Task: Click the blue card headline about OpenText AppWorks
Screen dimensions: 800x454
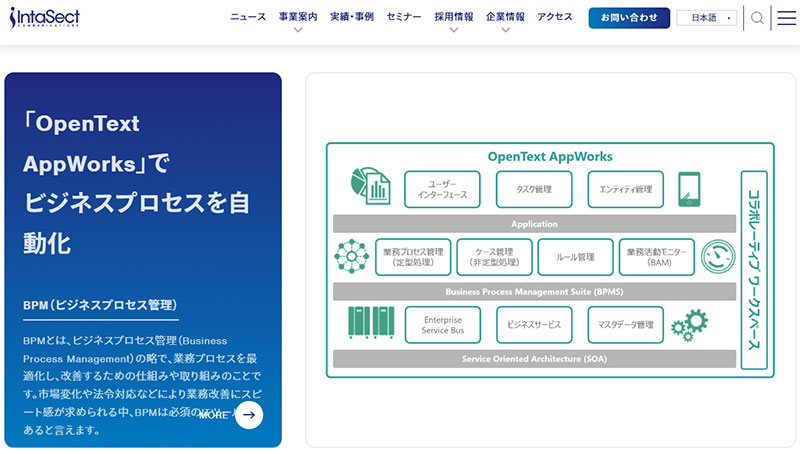Action: pos(137,184)
